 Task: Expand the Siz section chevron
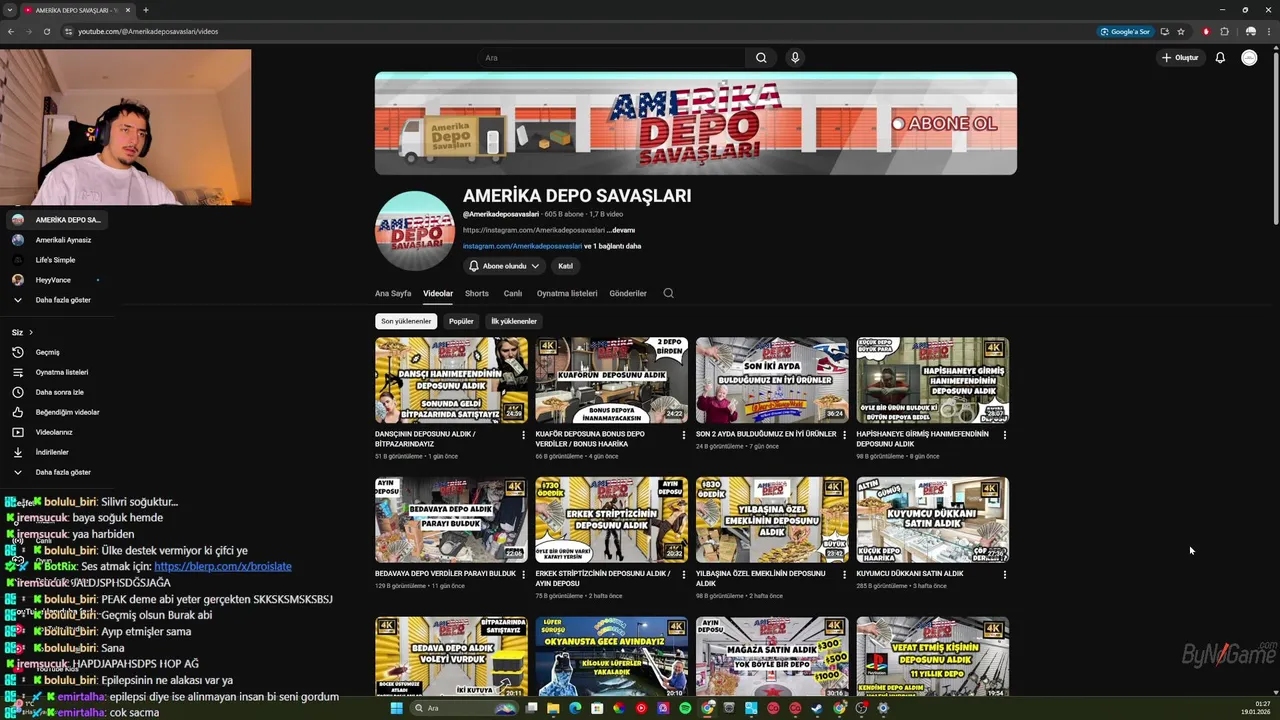31,332
